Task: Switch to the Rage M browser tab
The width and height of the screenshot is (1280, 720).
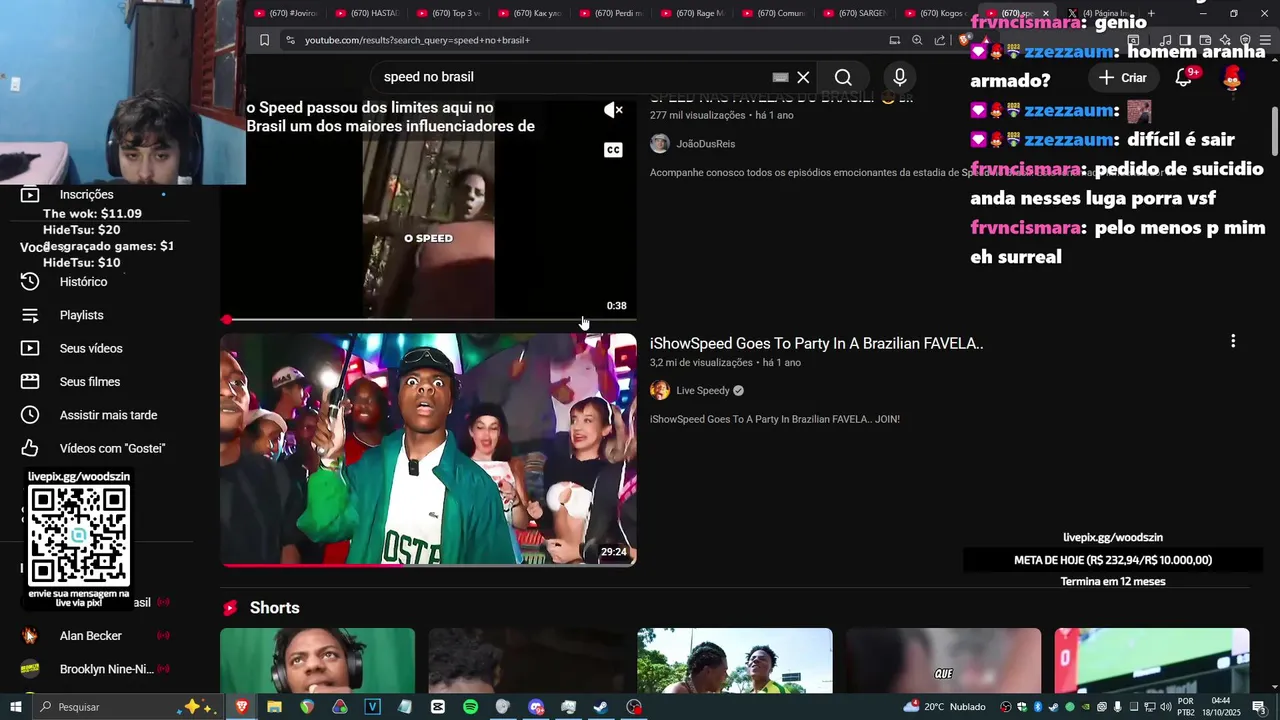Action: [692, 13]
